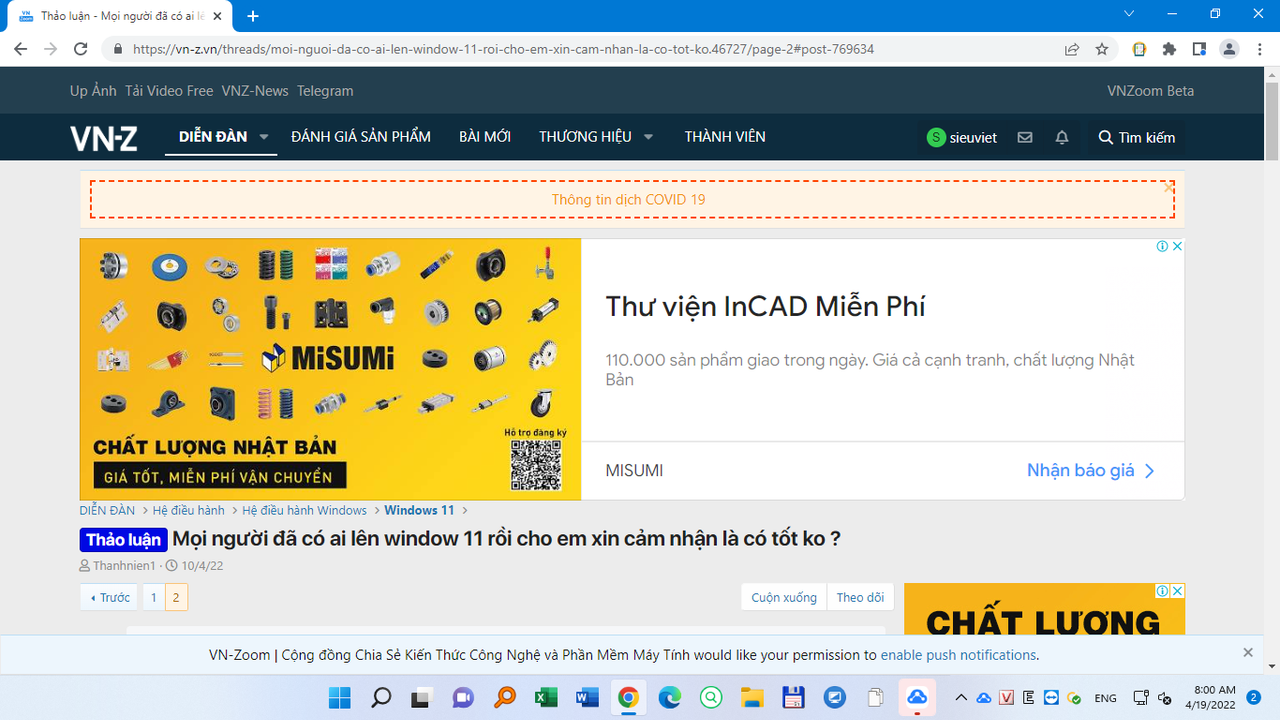Open the taskbar Search magnifier
The height and width of the screenshot is (720, 1280).
(381, 697)
